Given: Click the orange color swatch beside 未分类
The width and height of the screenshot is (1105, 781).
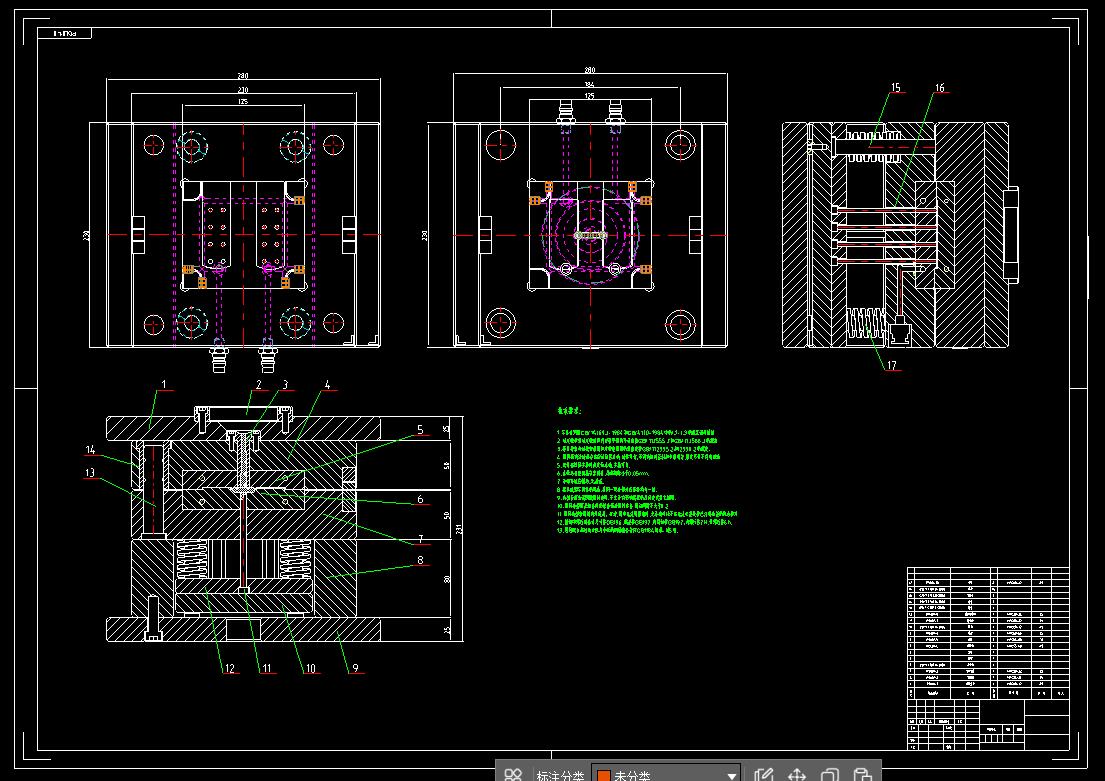Looking at the screenshot, I should click(x=604, y=775).
